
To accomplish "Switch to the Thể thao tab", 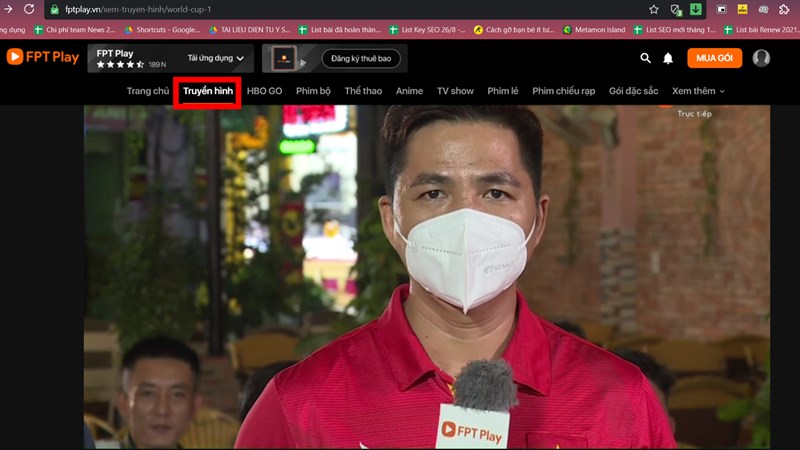I will click(363, 91).
